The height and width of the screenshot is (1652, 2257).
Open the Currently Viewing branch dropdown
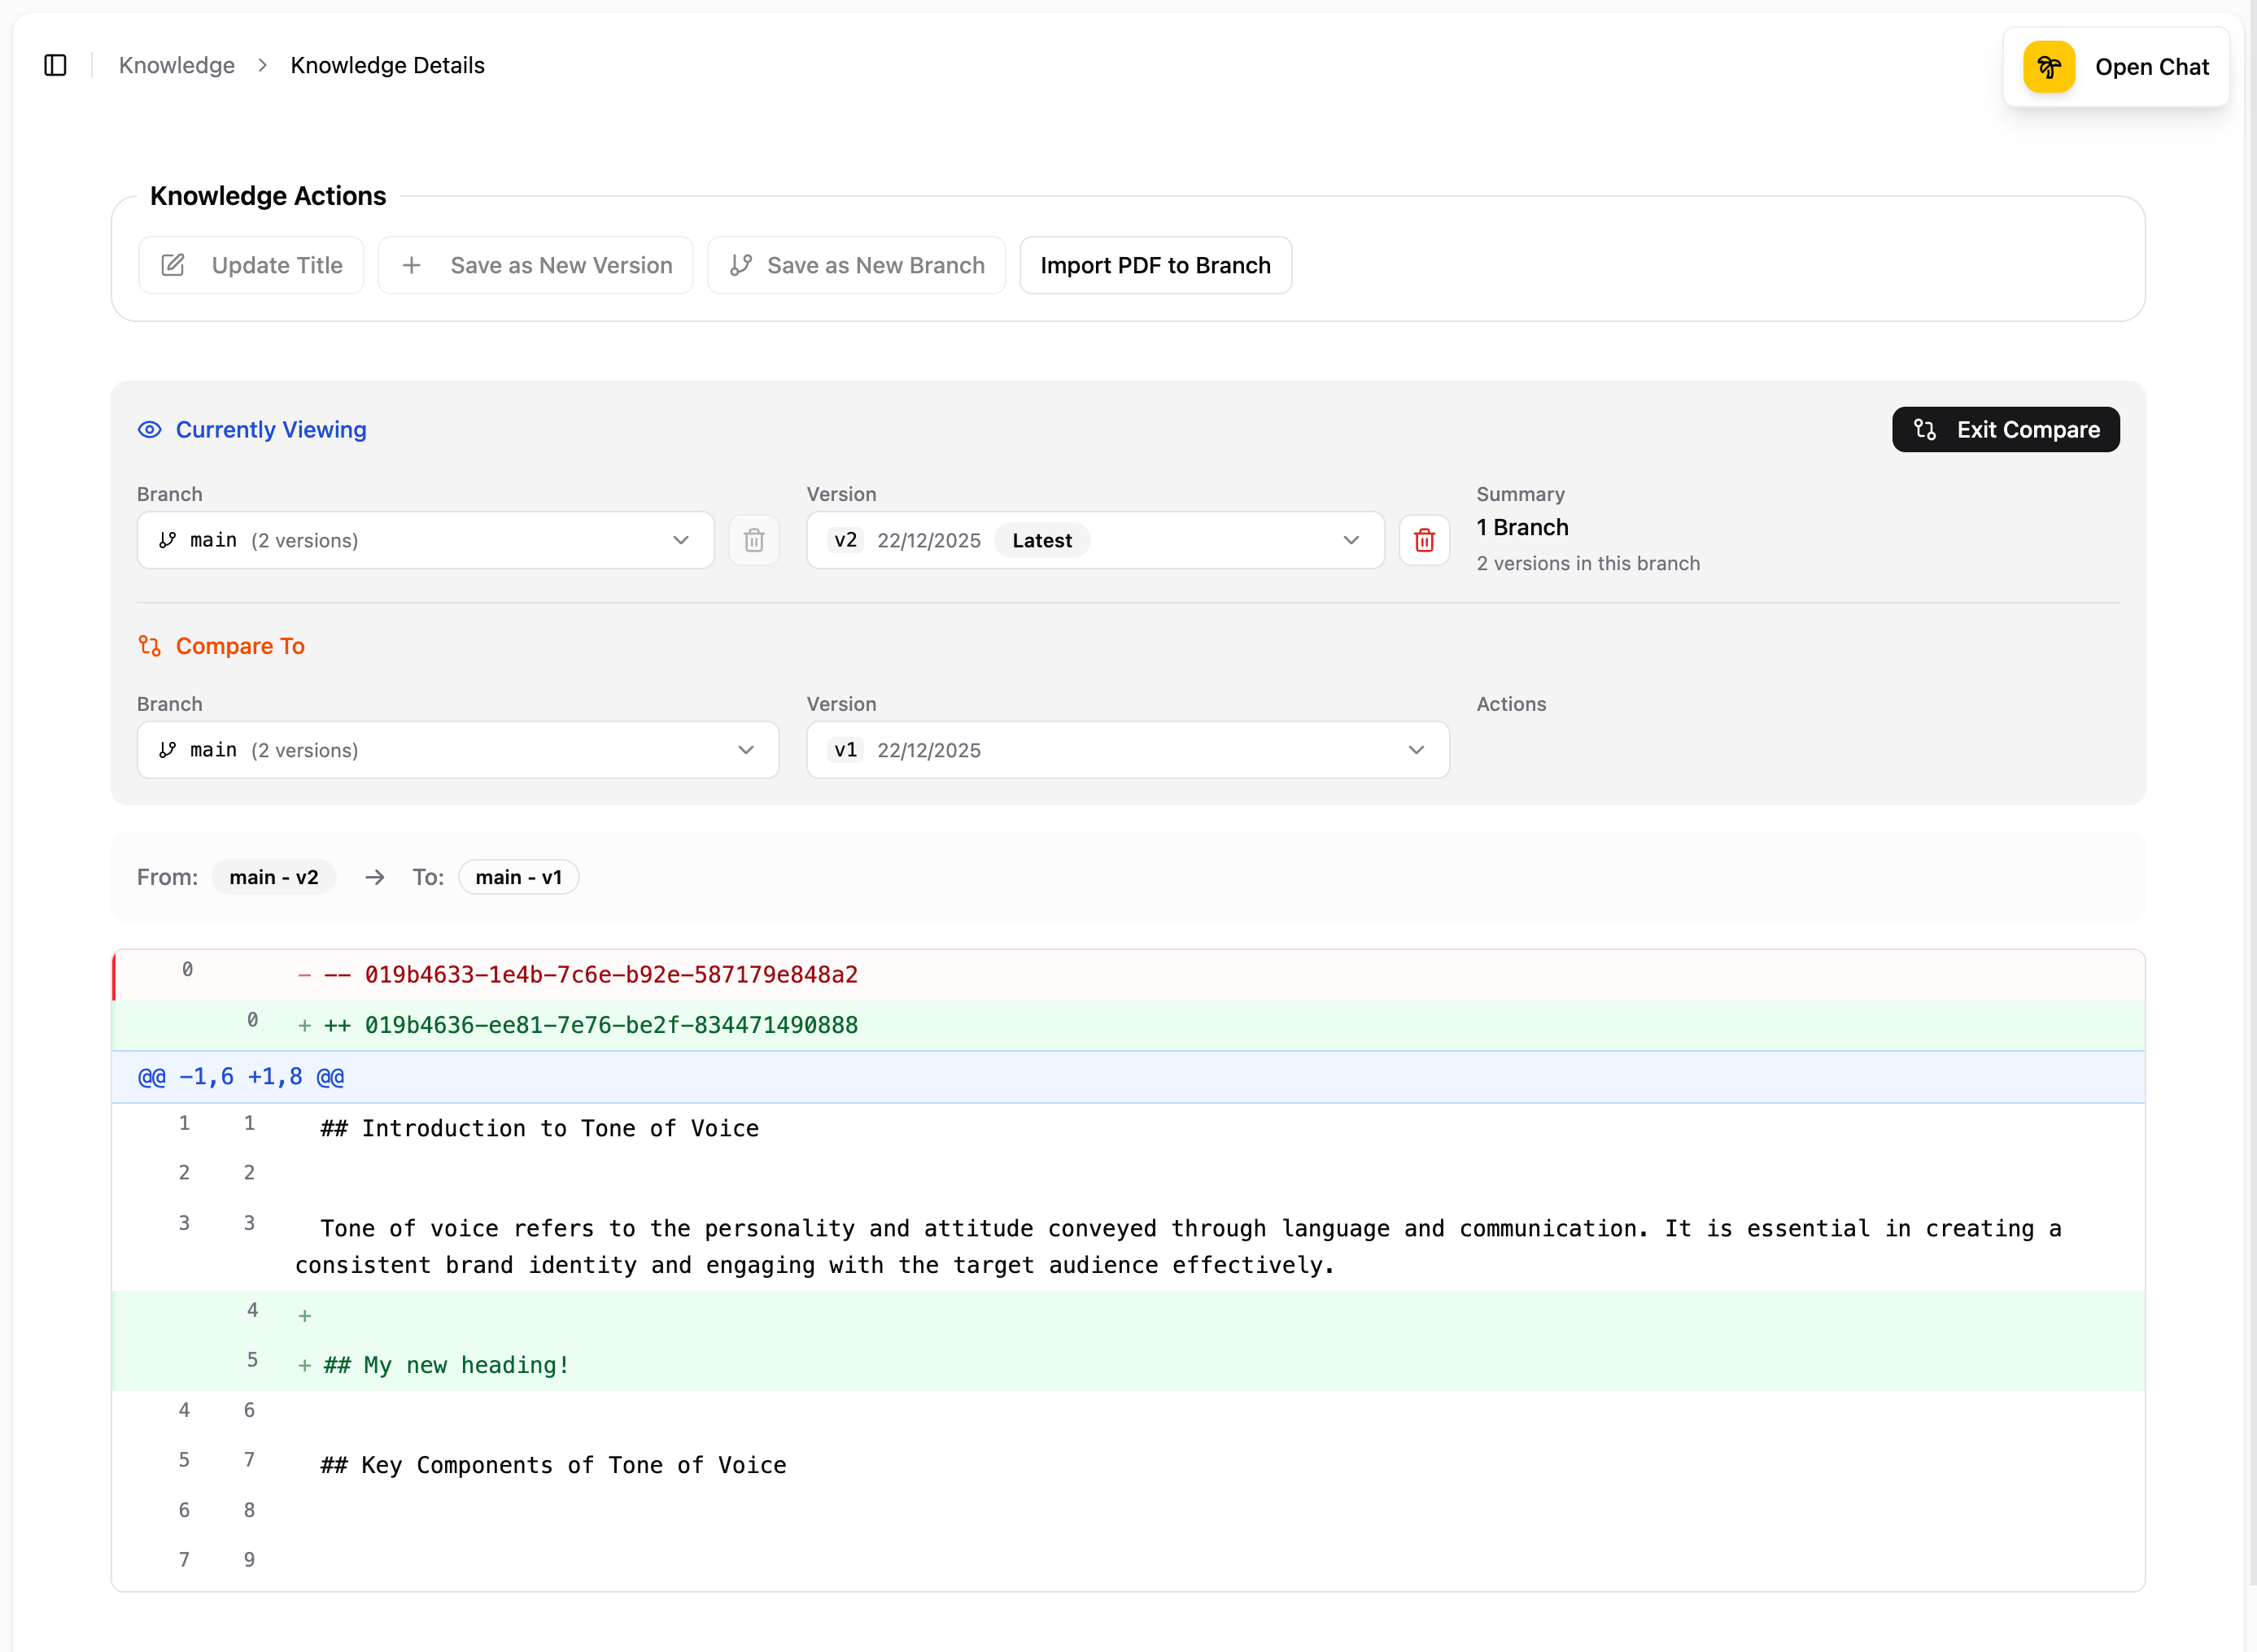(425, 540)
